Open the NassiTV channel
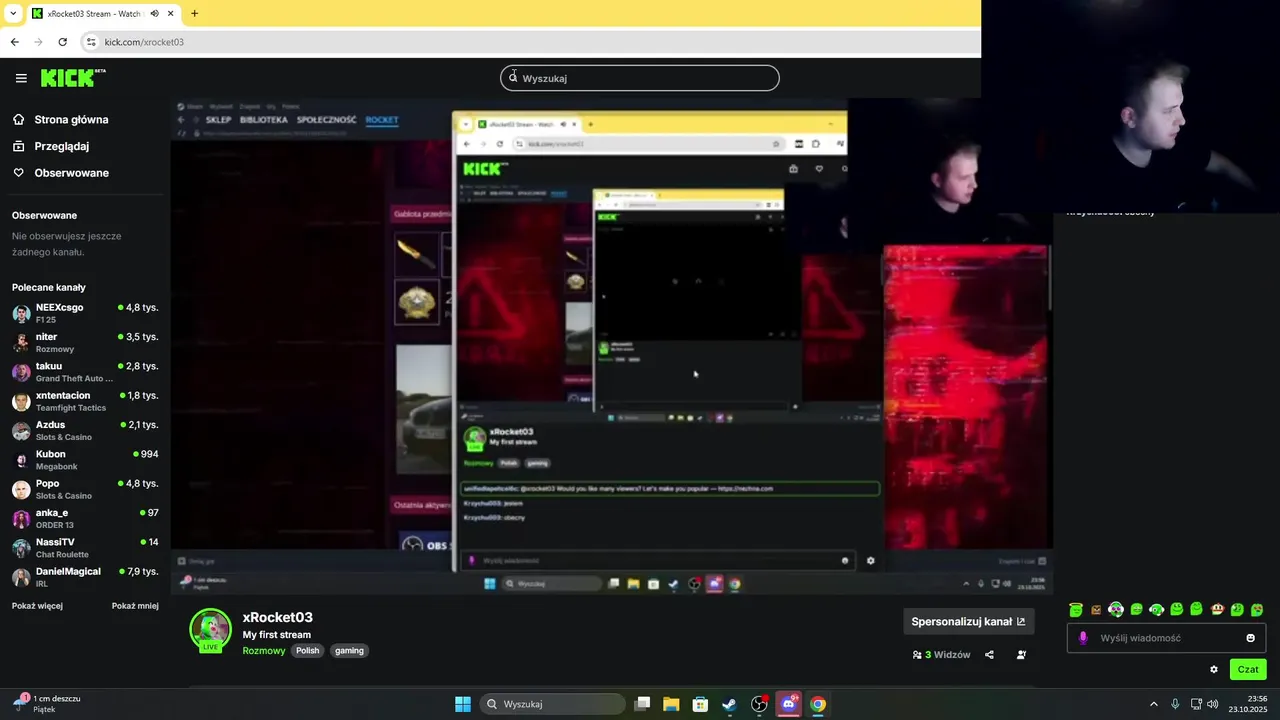This screenshot has height=720, width=1280. 85,548
